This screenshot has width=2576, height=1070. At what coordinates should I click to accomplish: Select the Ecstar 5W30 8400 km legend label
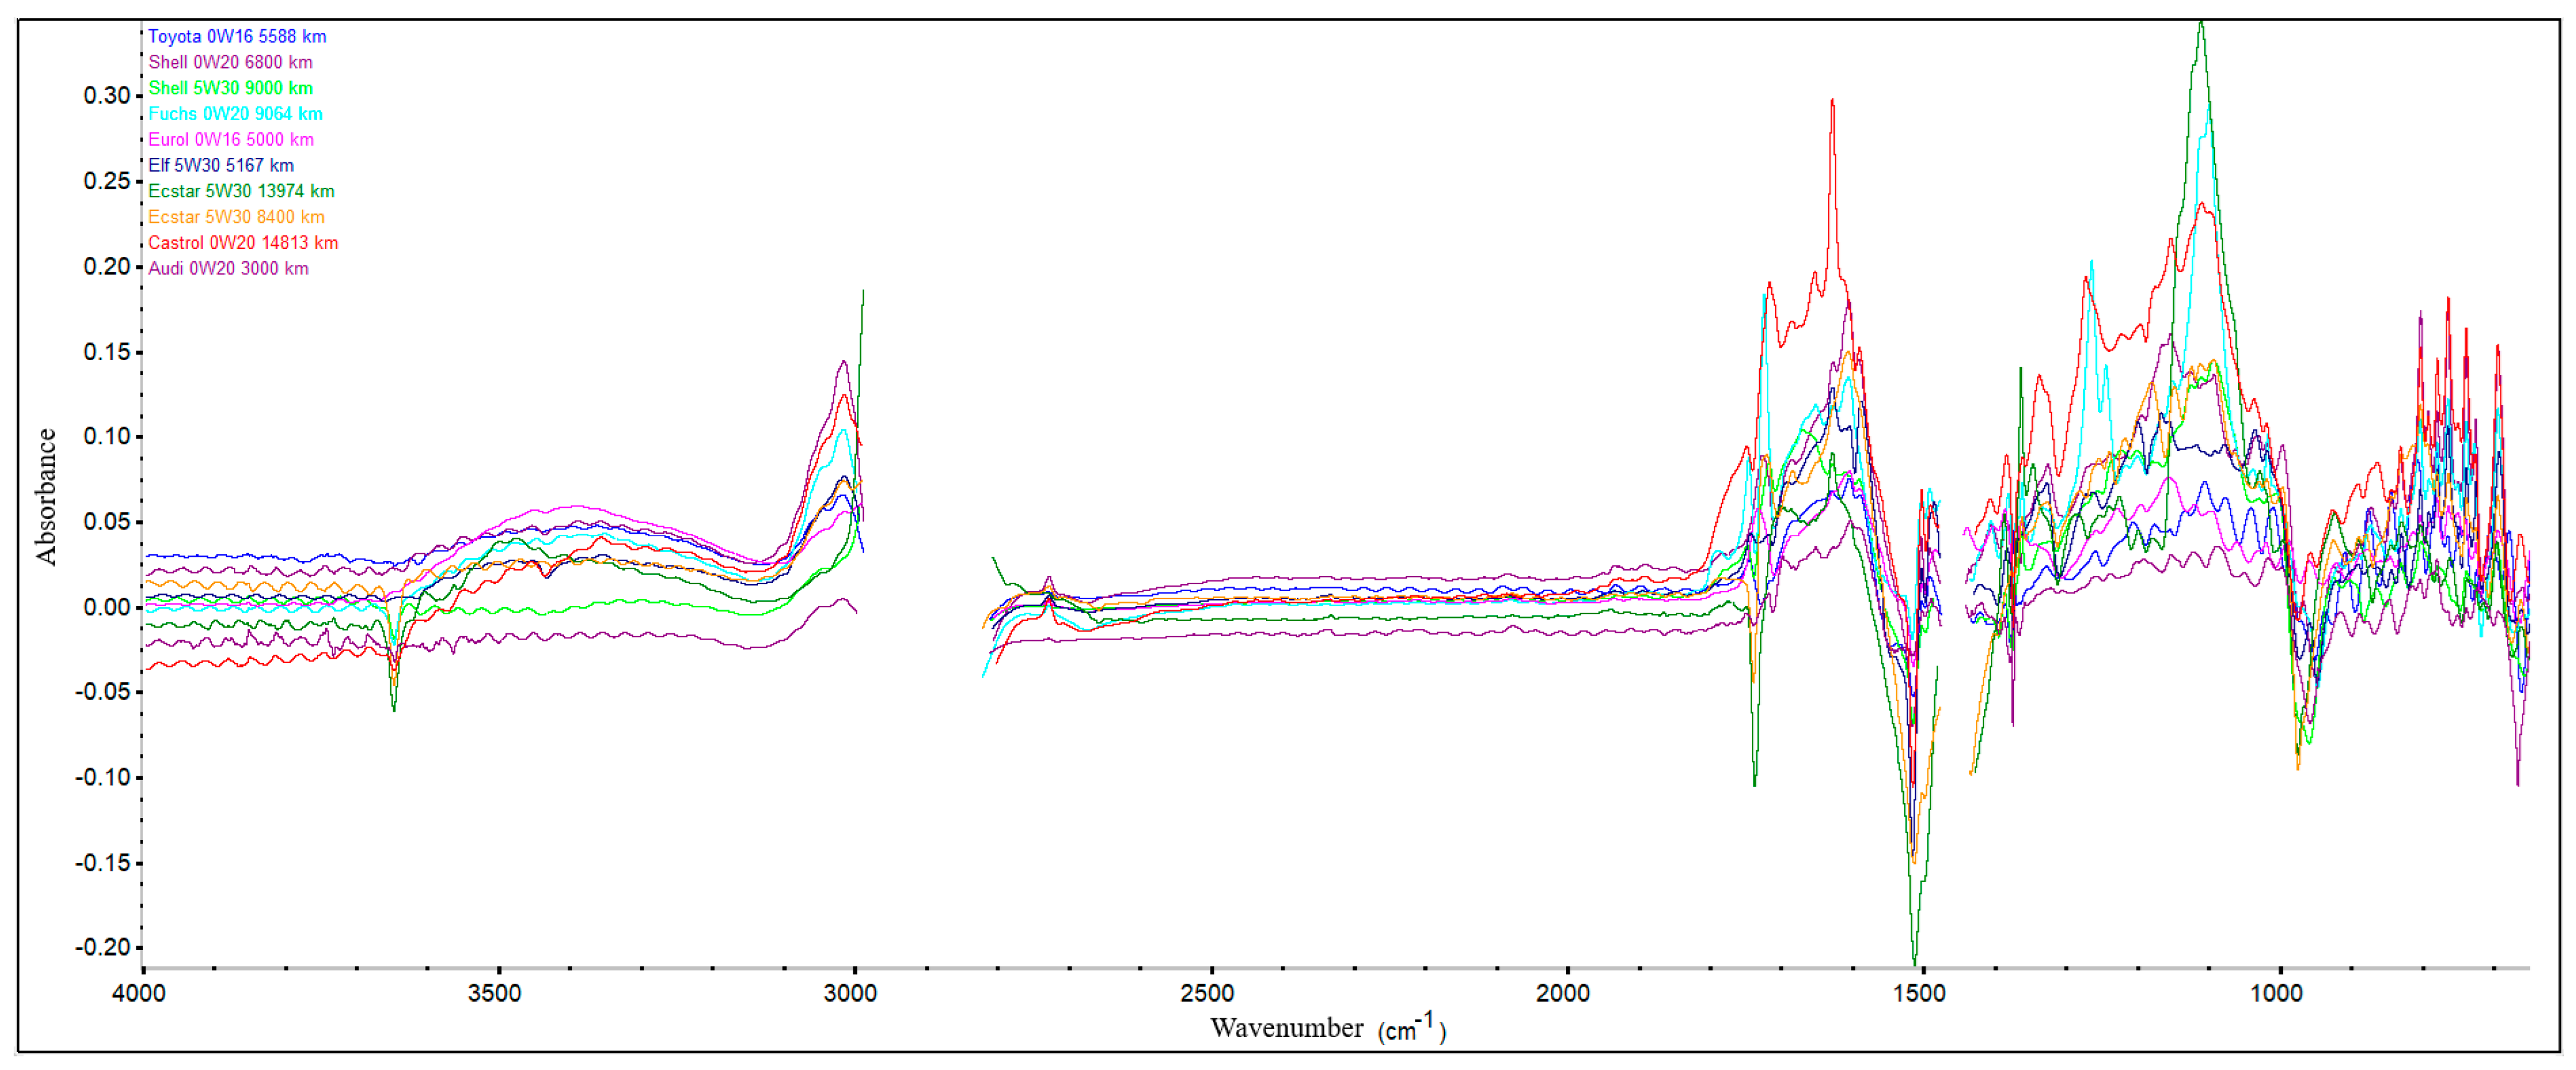pyautogui.click(x=236, y=217)
